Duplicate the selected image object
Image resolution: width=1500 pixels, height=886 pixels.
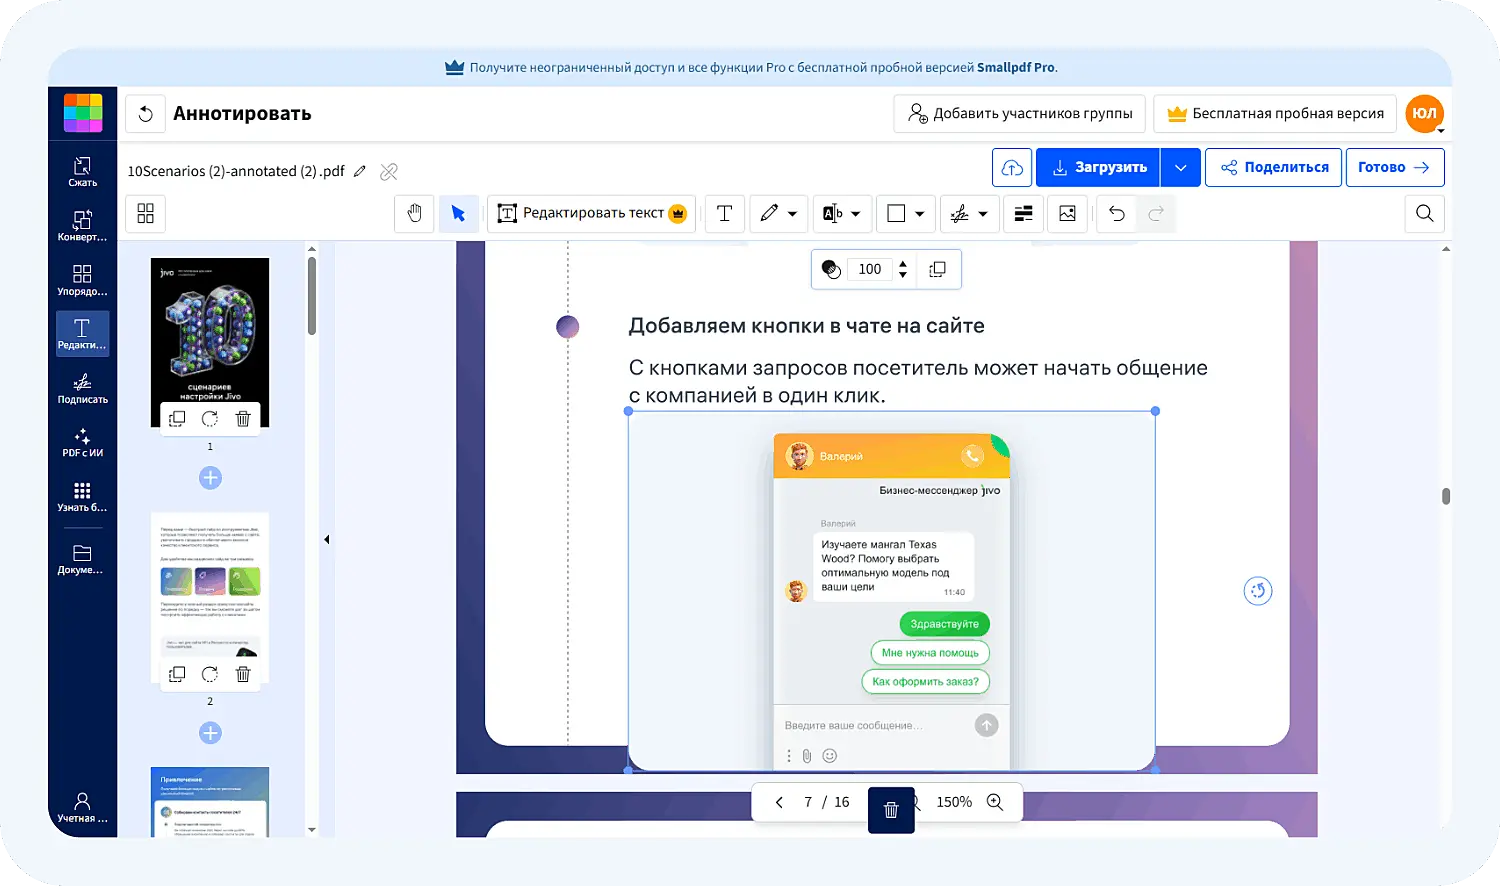(937, 269)
